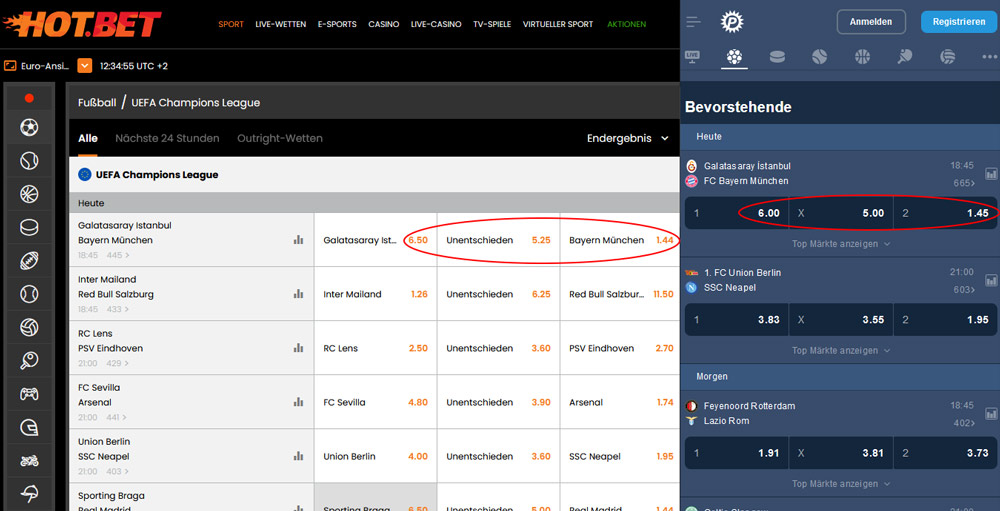Open 603 more markets in blue panel
Viewport: 1000px width, 511px height.
(964, 290)
